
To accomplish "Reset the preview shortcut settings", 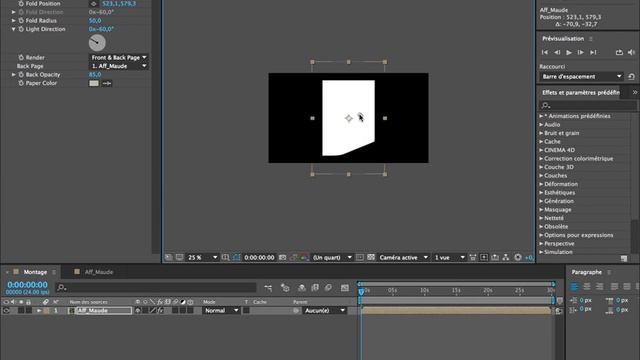I will (631, 77).
